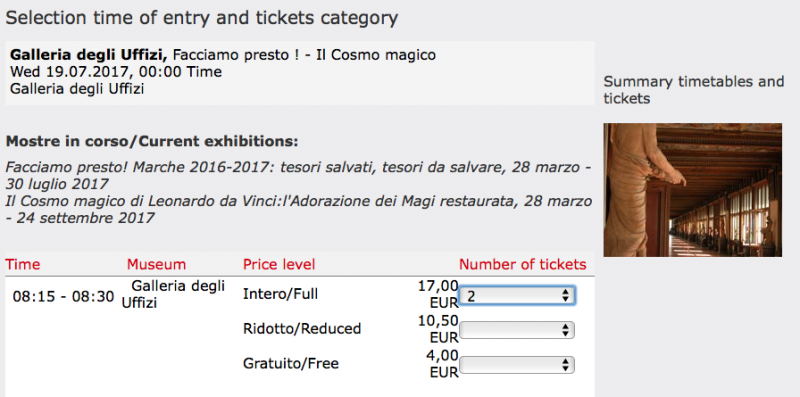Image resolution: width=800 pixels, height=397 pixels.
Task: Click the Intero/Full price level label
Action: pyautogui.click(x=280, y=294)
